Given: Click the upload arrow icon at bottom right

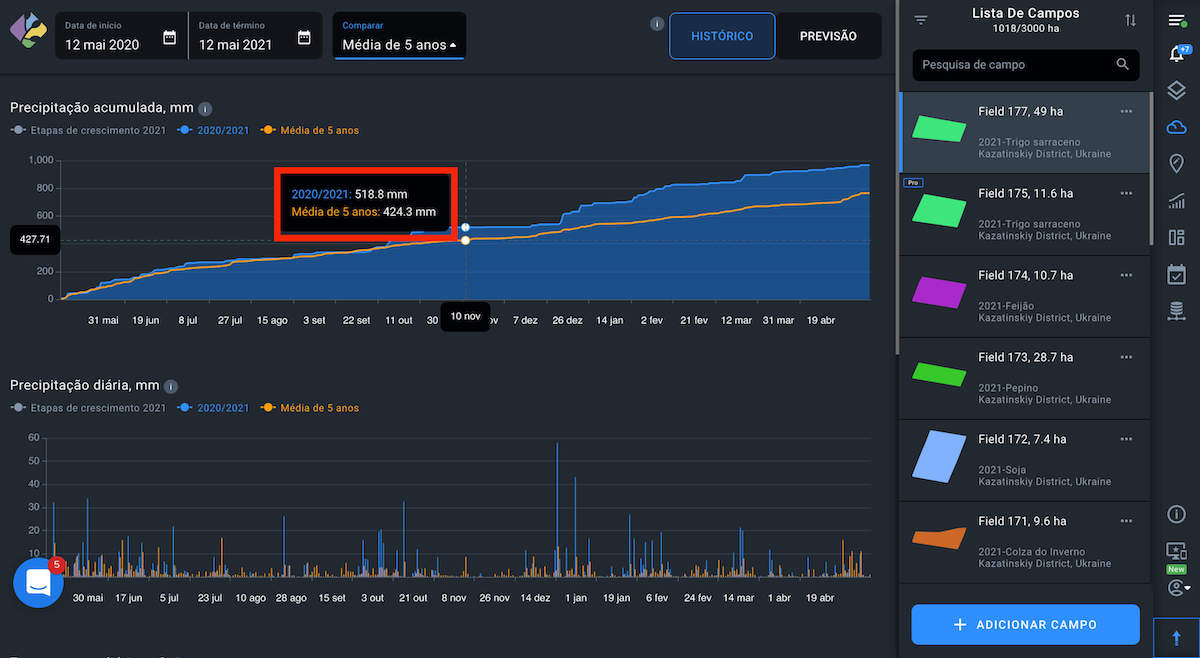Looking at the screenshot, I should (1176, 637).
